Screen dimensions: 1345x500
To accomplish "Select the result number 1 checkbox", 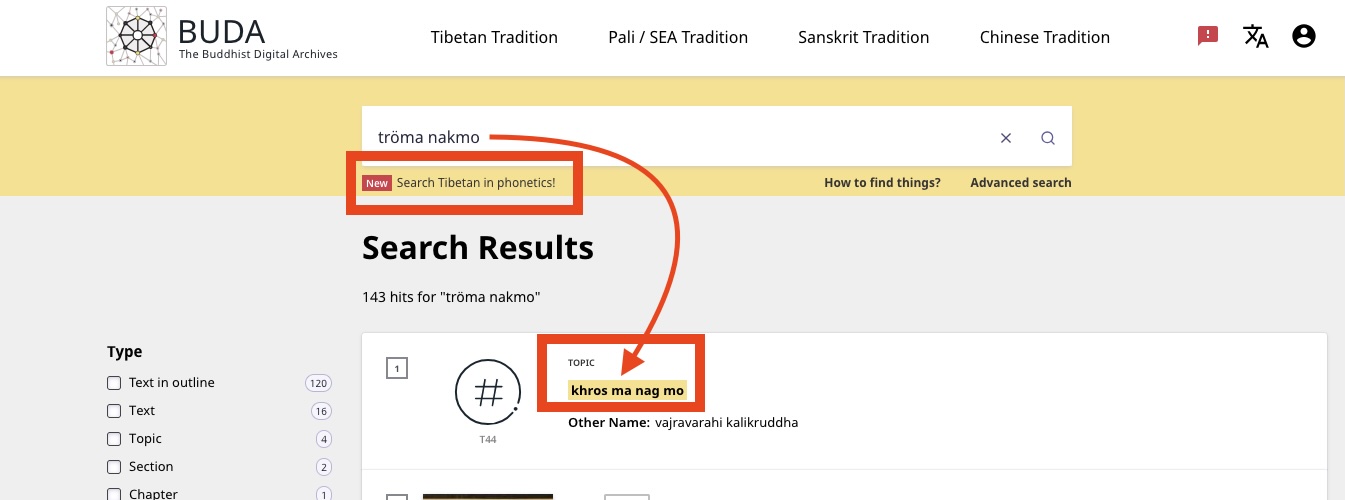I will coord(397,370).
